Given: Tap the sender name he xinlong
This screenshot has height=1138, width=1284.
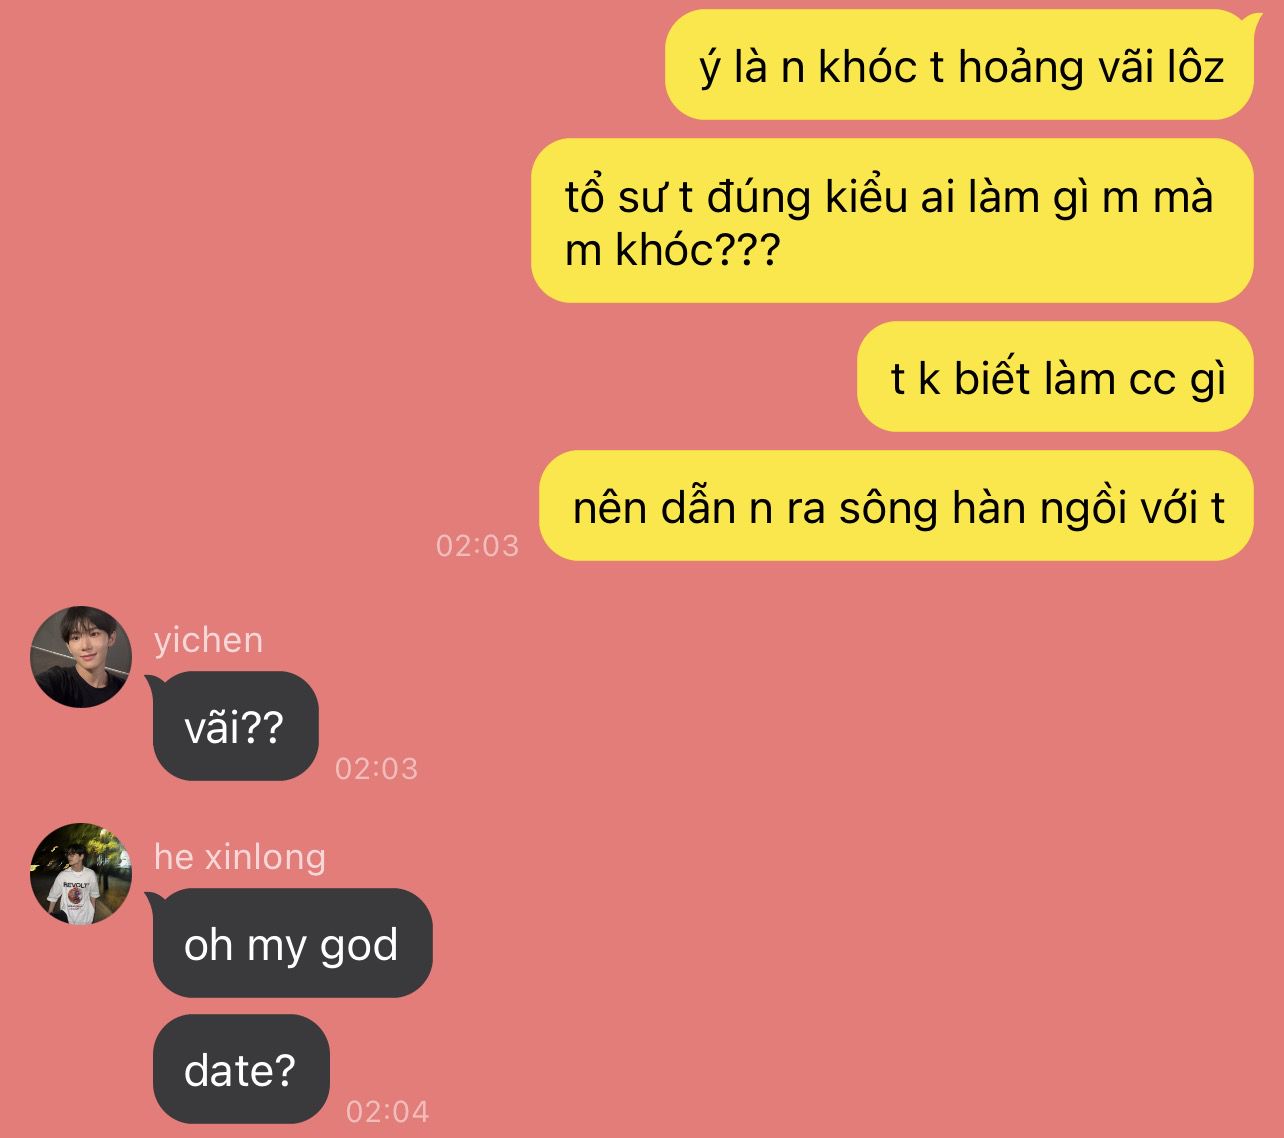Looking at the screenshot, I should click(239, 857).
